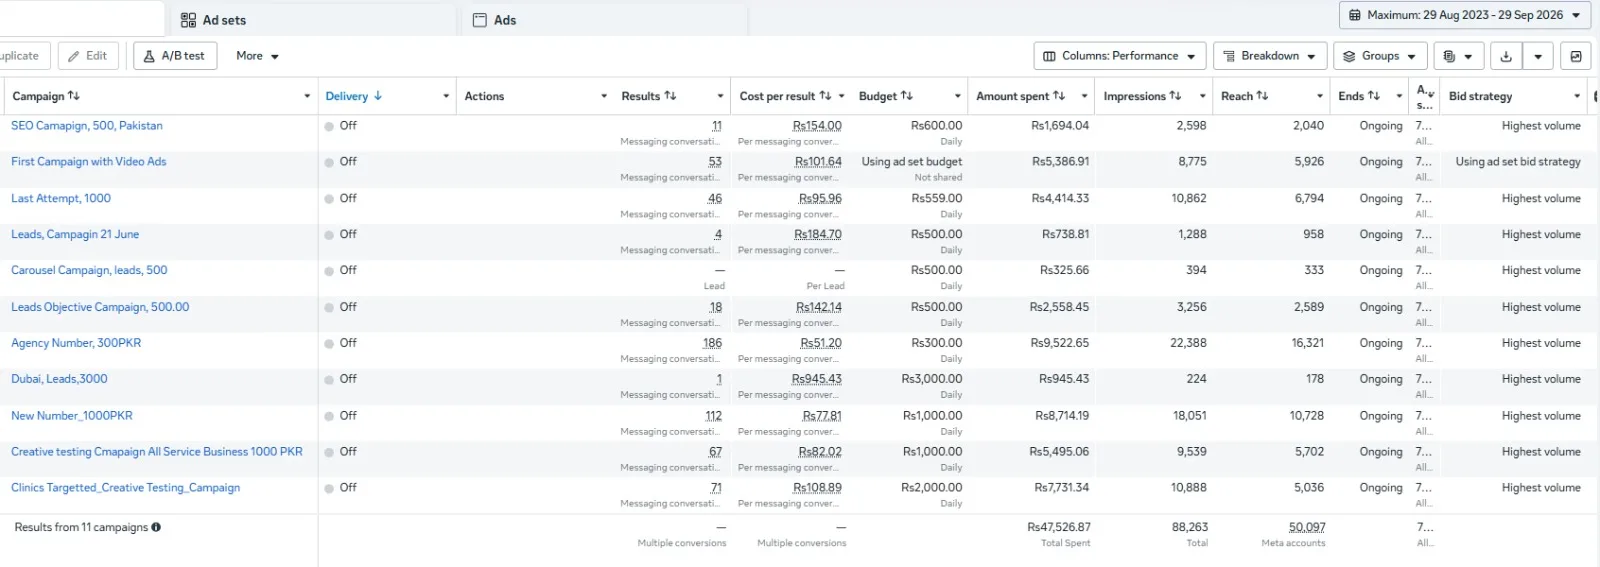Sort Ends column with its arrows icon
This screenshot has height=567, width=1600.
click(1374, 96)
